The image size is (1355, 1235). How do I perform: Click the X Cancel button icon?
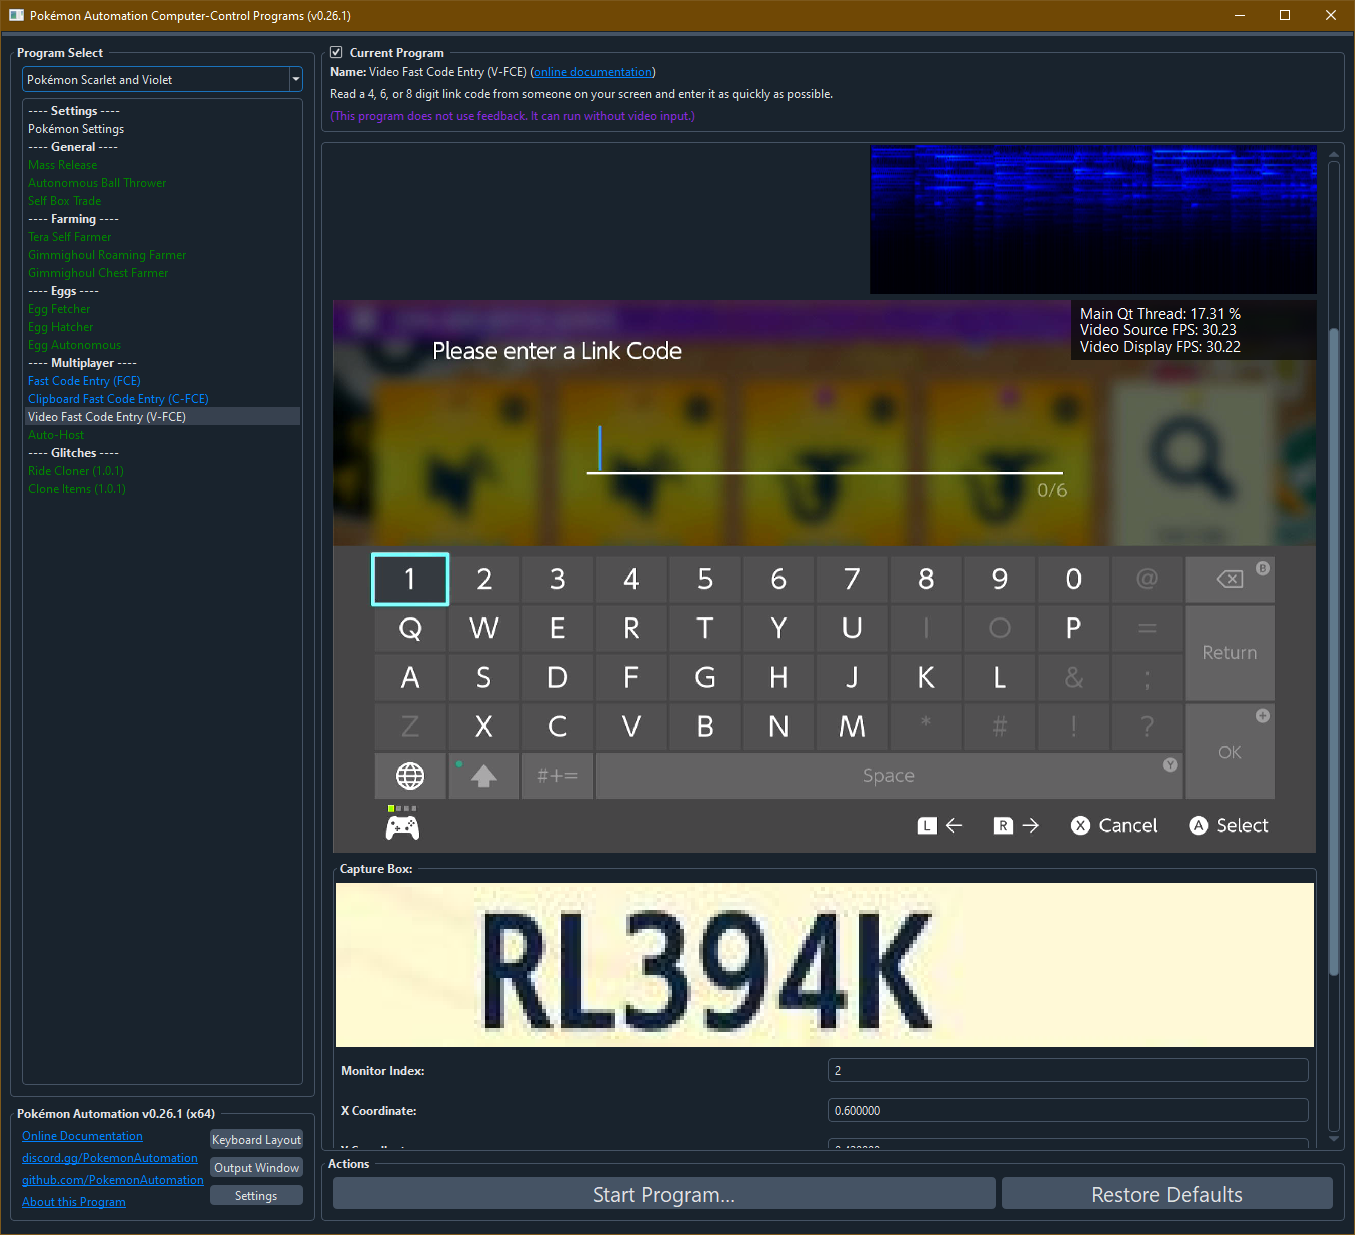[x=1080, y=826]
